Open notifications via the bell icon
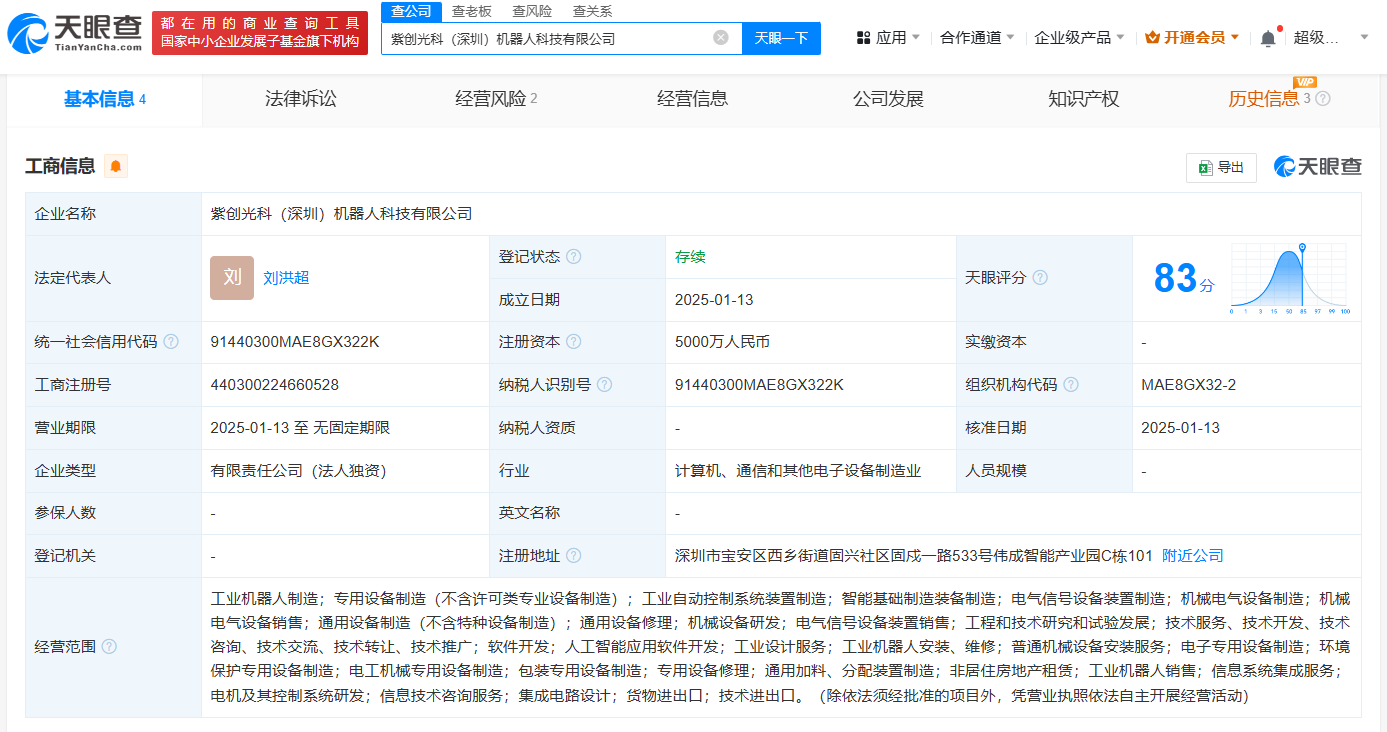This screenshot has width=1387, height=732. point(1268,38)
